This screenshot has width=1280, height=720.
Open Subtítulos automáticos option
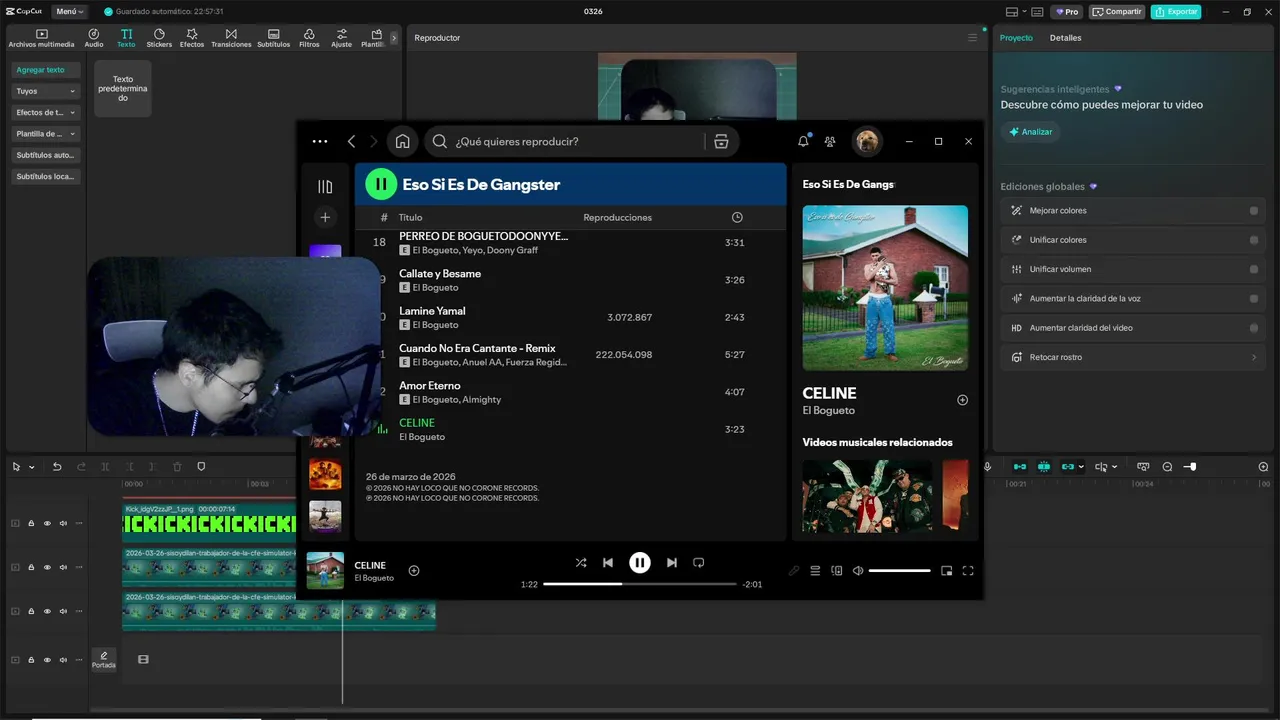[45, 155]
